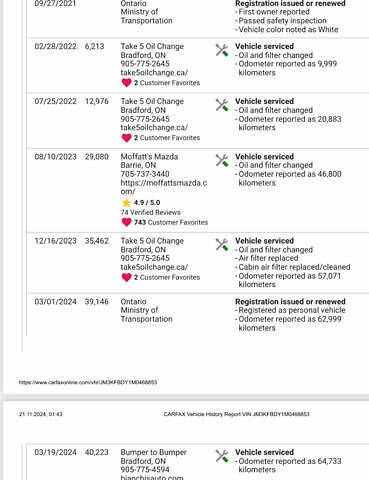Viewport: 369px width, 480px height.
Task: Open take5oilchange.ca link in 07/25/2022 entry
Action: click(154, 128)
